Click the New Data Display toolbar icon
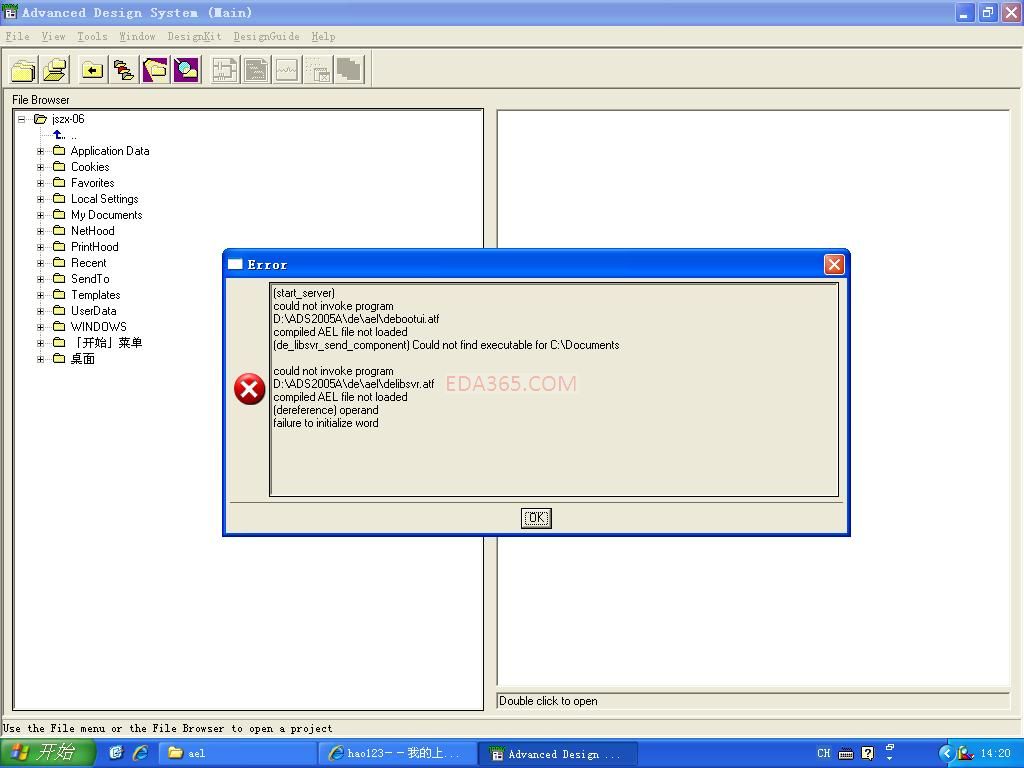The height and width of the screenshot is (768, 1024). pos(287,69)
